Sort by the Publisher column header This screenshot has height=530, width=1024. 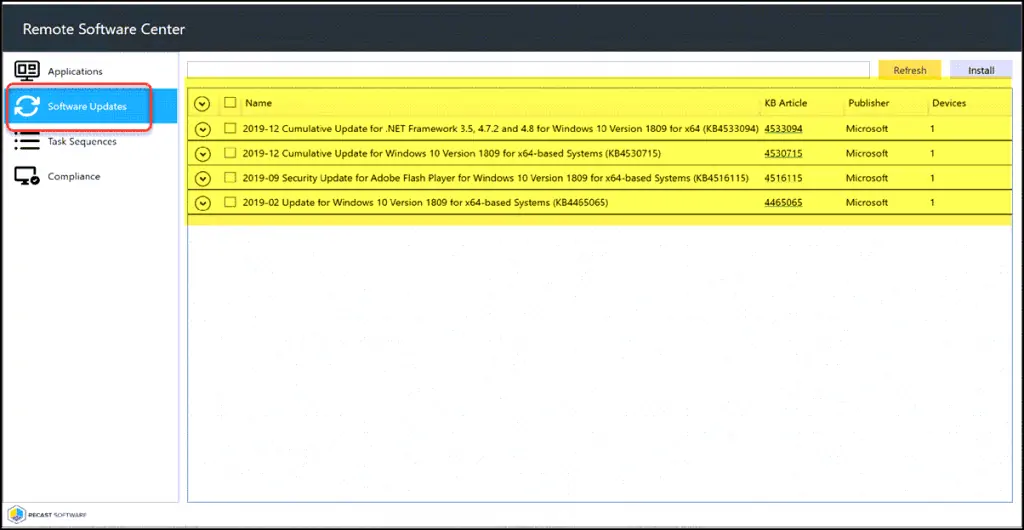(x=869, y=103)
